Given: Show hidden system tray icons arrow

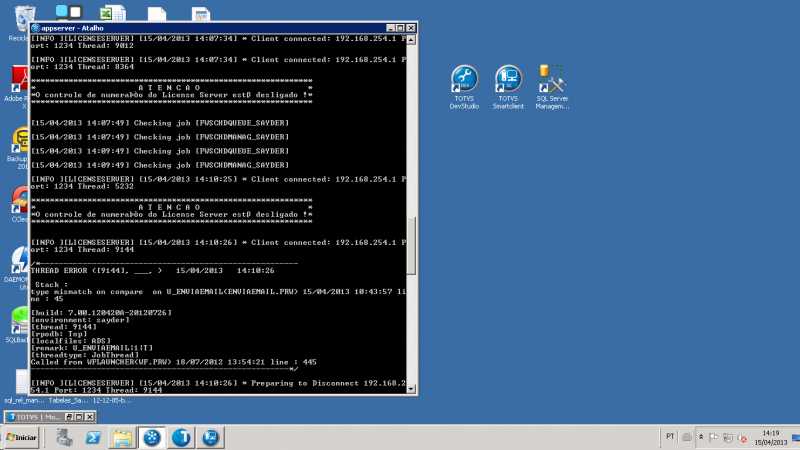Looking at the screenshot, I should click(x=701, y=437).
